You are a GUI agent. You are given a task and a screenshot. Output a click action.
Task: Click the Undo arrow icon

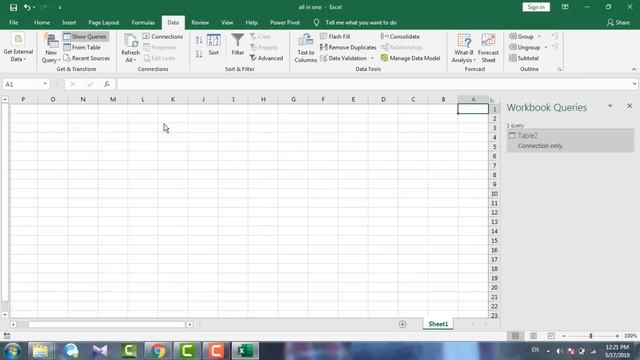click(27, 7)
